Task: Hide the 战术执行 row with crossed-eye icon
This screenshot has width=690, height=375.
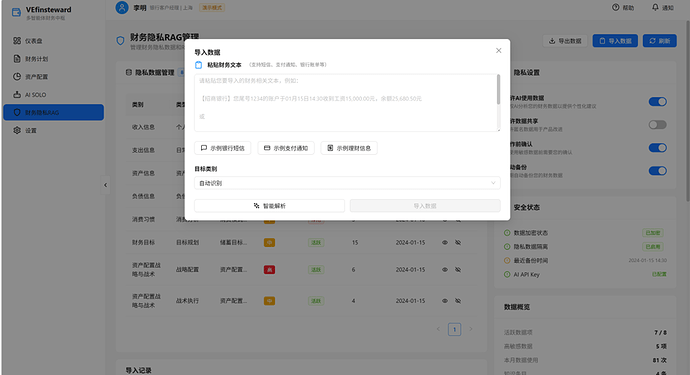Action: tap(458, 301)
